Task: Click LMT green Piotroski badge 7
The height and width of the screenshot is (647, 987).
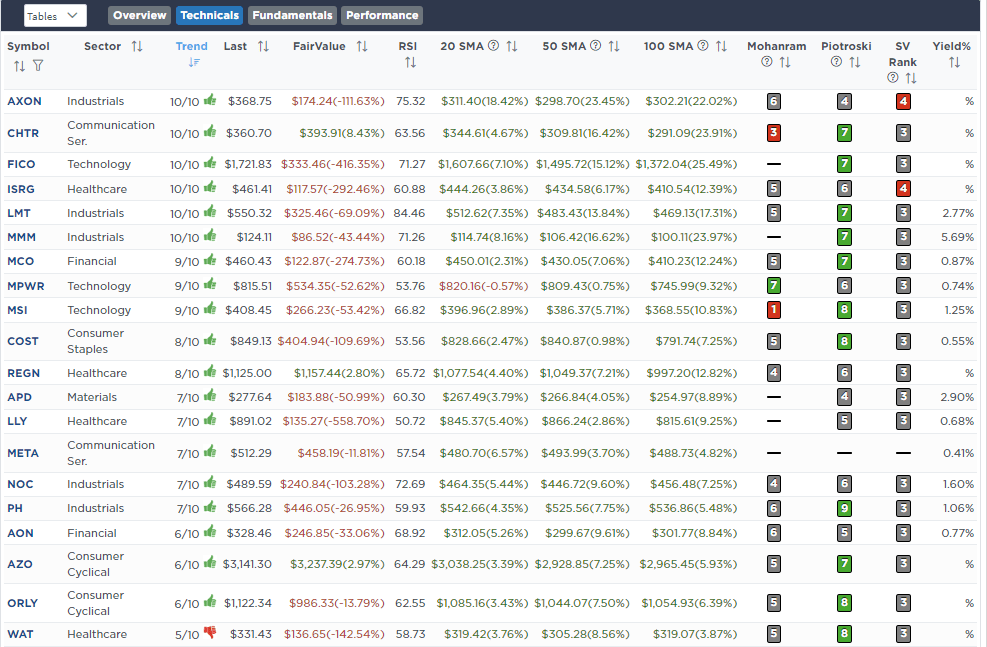Action: tap(844, 213)
